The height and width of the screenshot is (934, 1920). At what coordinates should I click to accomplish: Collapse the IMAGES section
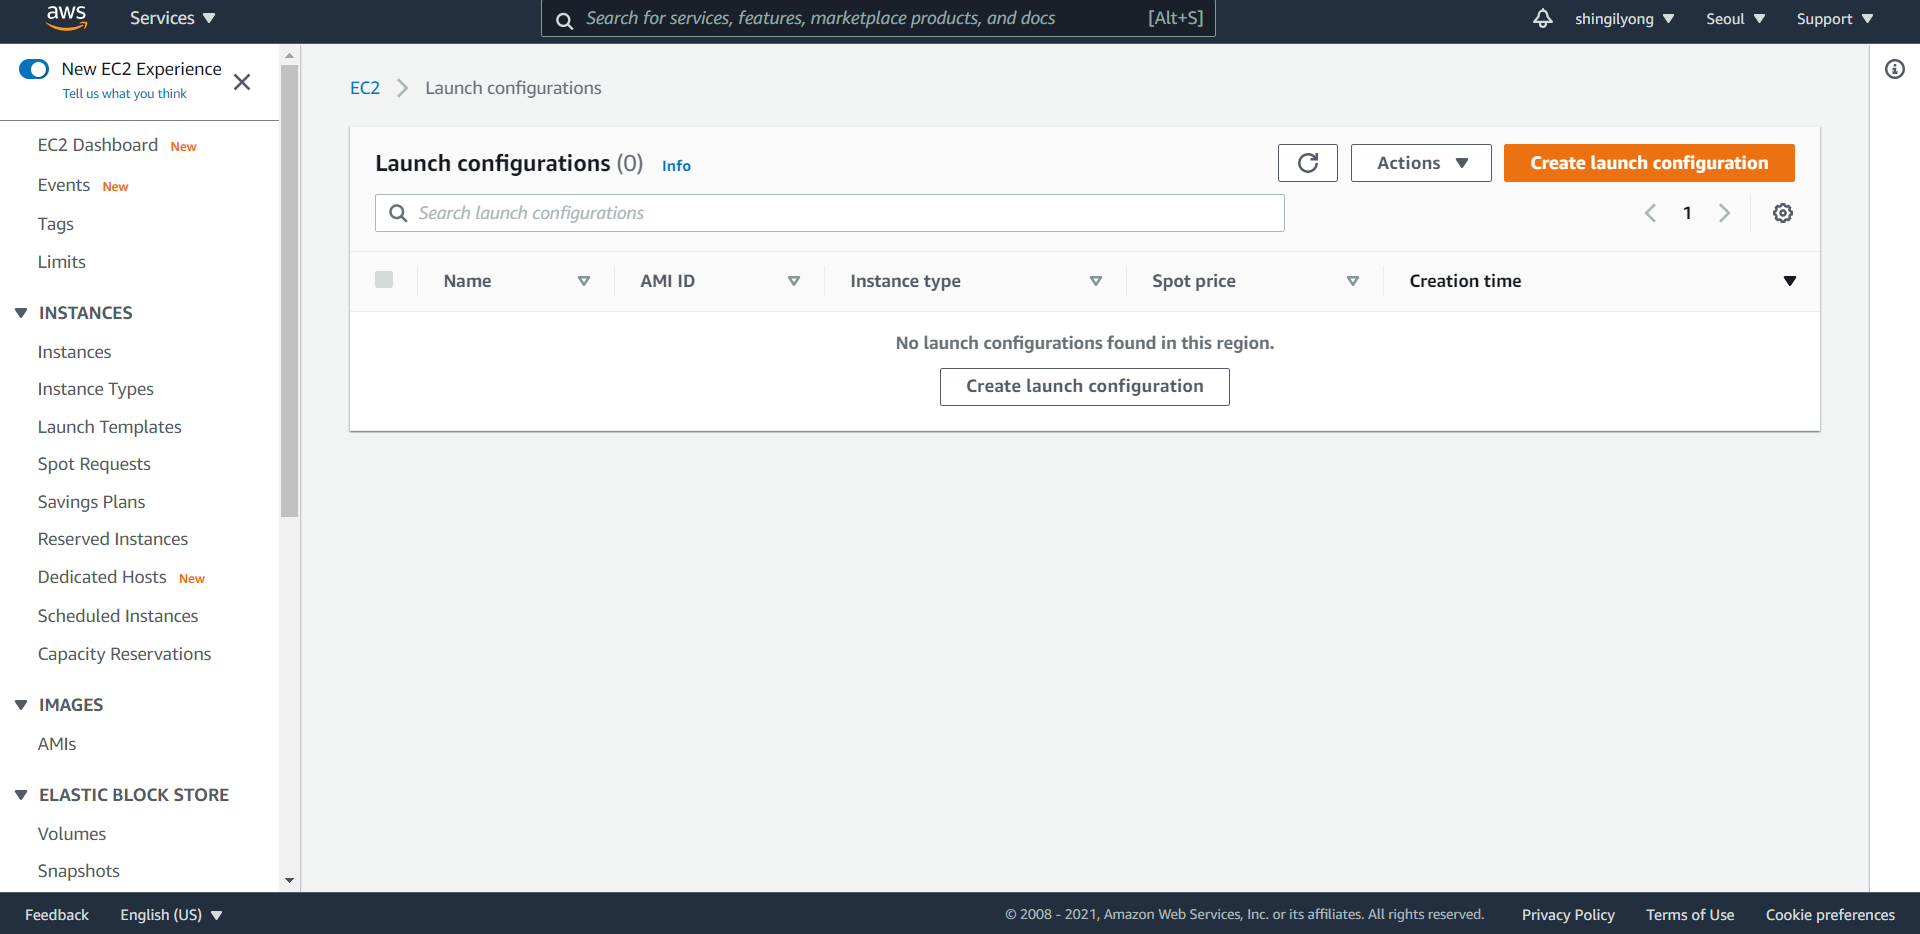(x=21, y=705)
